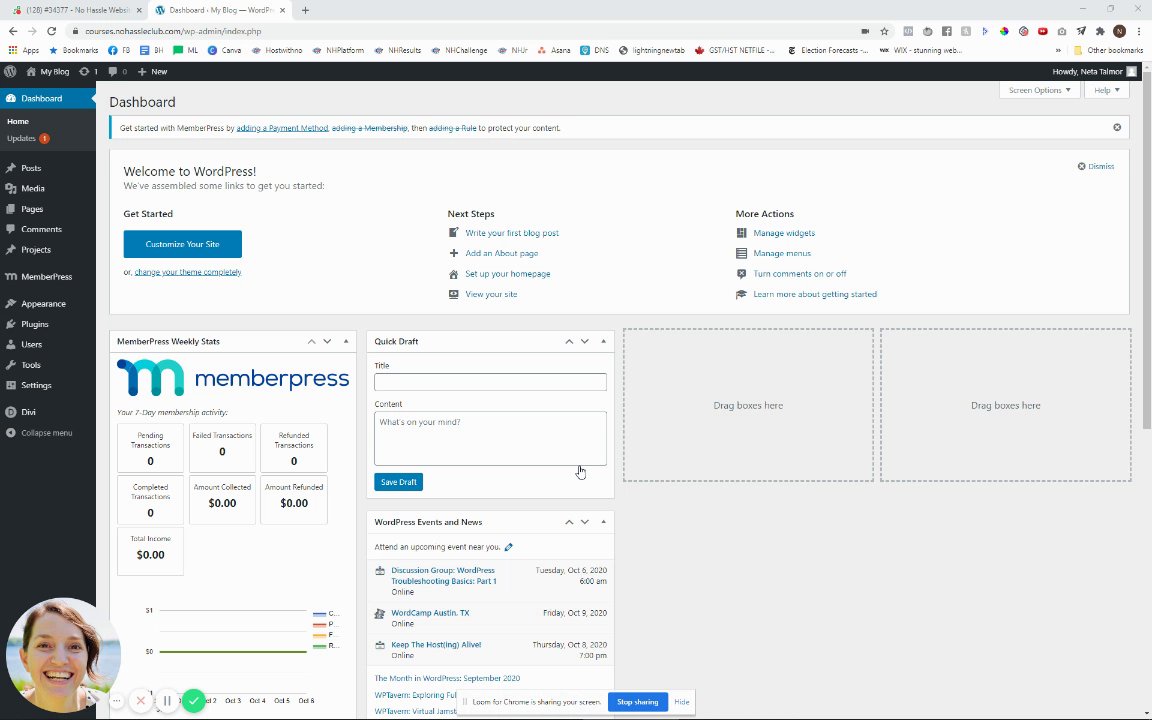This screenshot has height=720, width=1152.
Task: Click the What's on your mind content box
Action: (490, 439)
